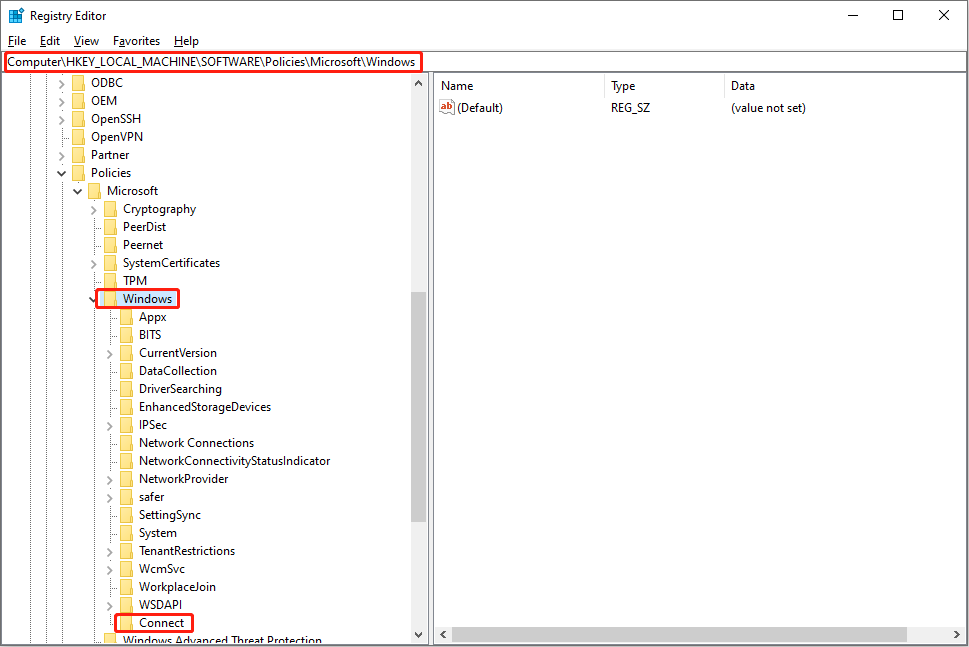The width and height of the screenshot is (969, 647).
Task: Click the WorkplaceJoin folder icon
Action: 127,586
